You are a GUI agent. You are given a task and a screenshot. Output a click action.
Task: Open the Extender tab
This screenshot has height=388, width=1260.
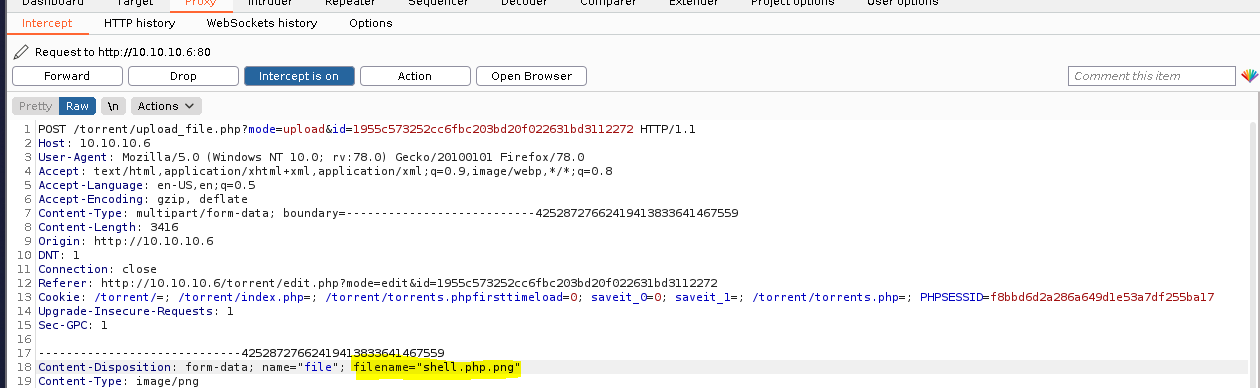click(x=694, y=3)
